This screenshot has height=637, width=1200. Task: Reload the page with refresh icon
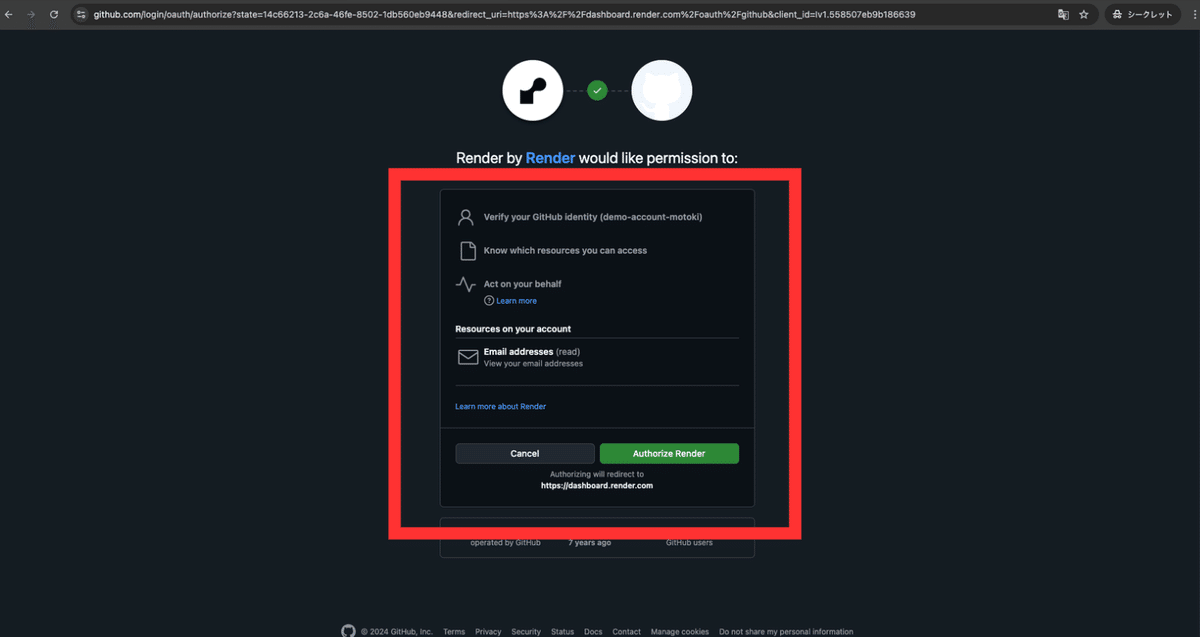click(54, 15)
